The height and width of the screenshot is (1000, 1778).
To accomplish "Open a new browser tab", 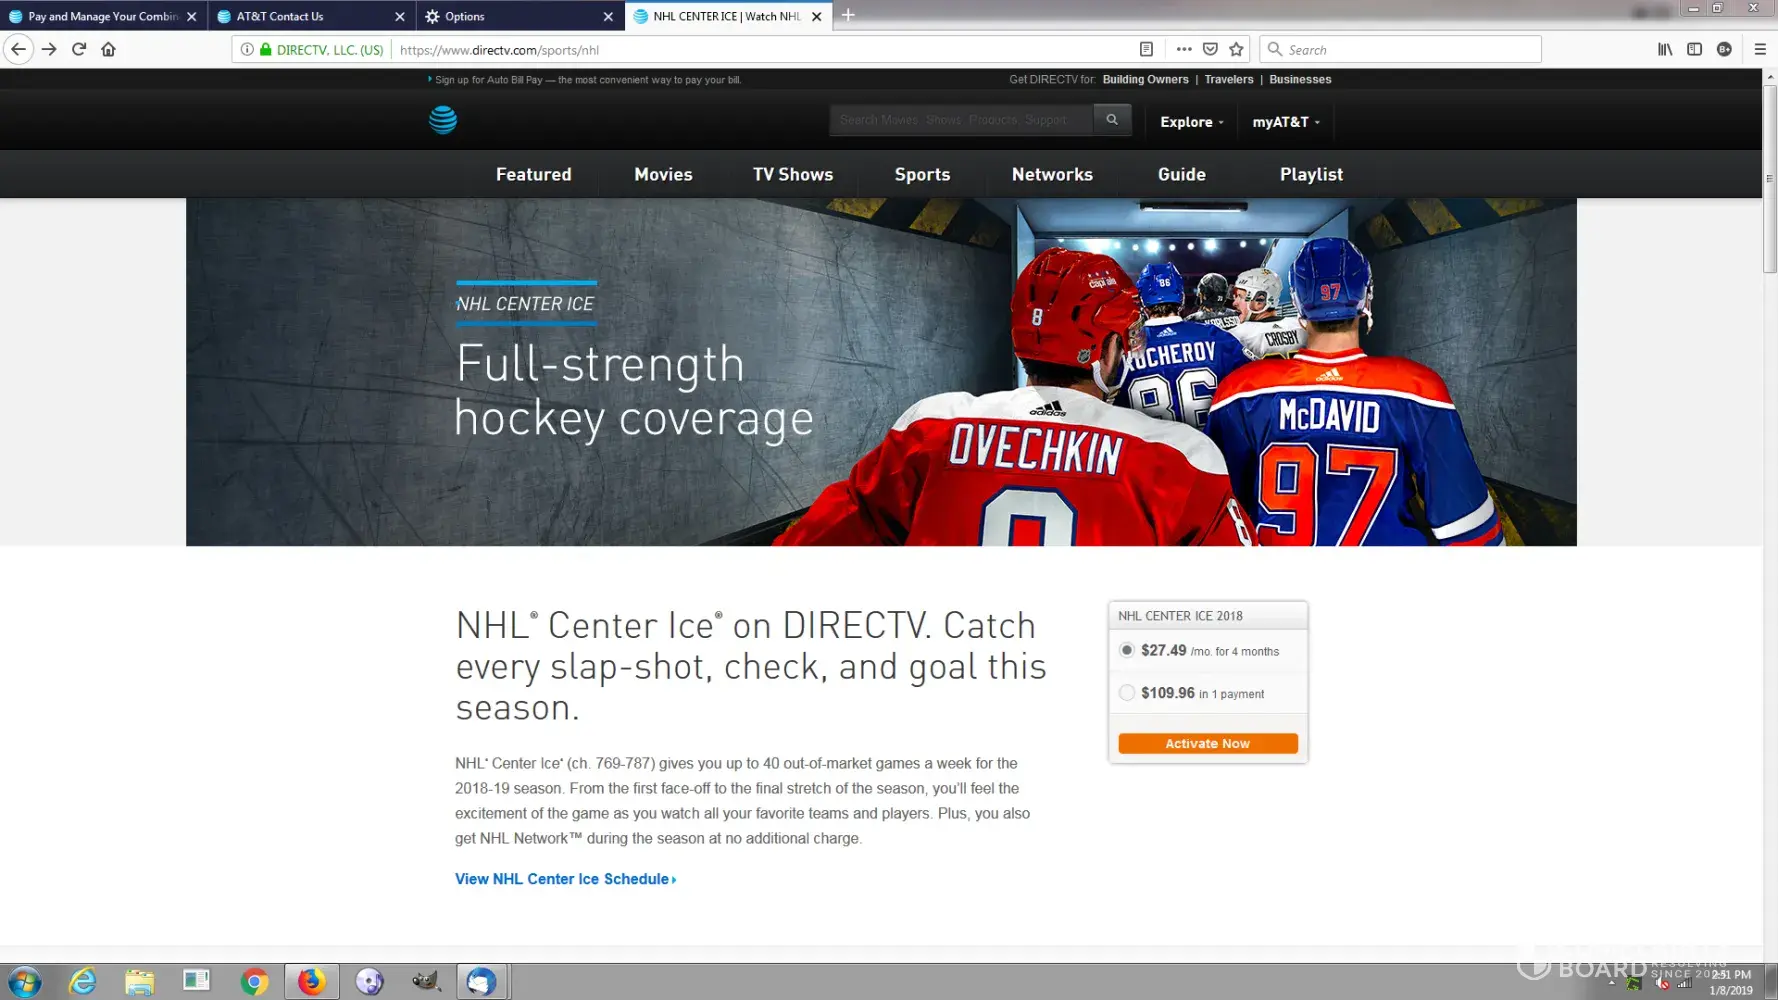I will click(848, 15).
